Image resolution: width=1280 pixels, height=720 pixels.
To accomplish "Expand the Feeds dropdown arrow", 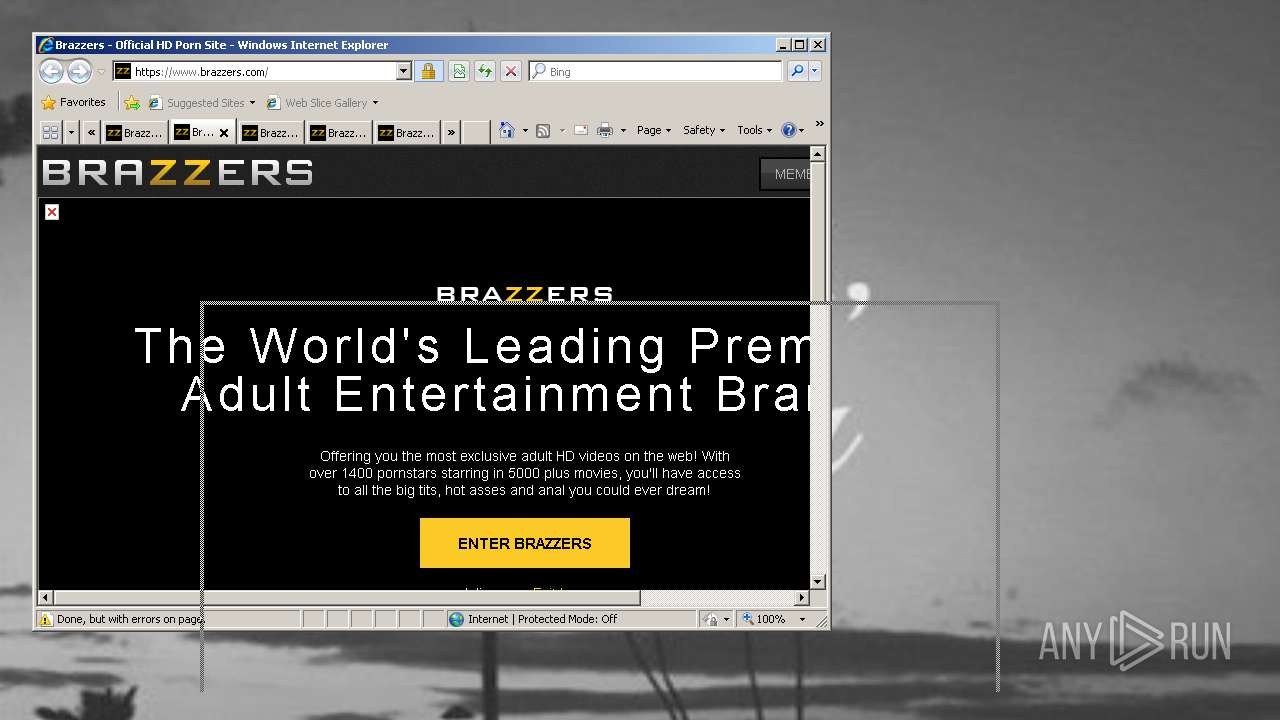I will [x=562, y=131].
